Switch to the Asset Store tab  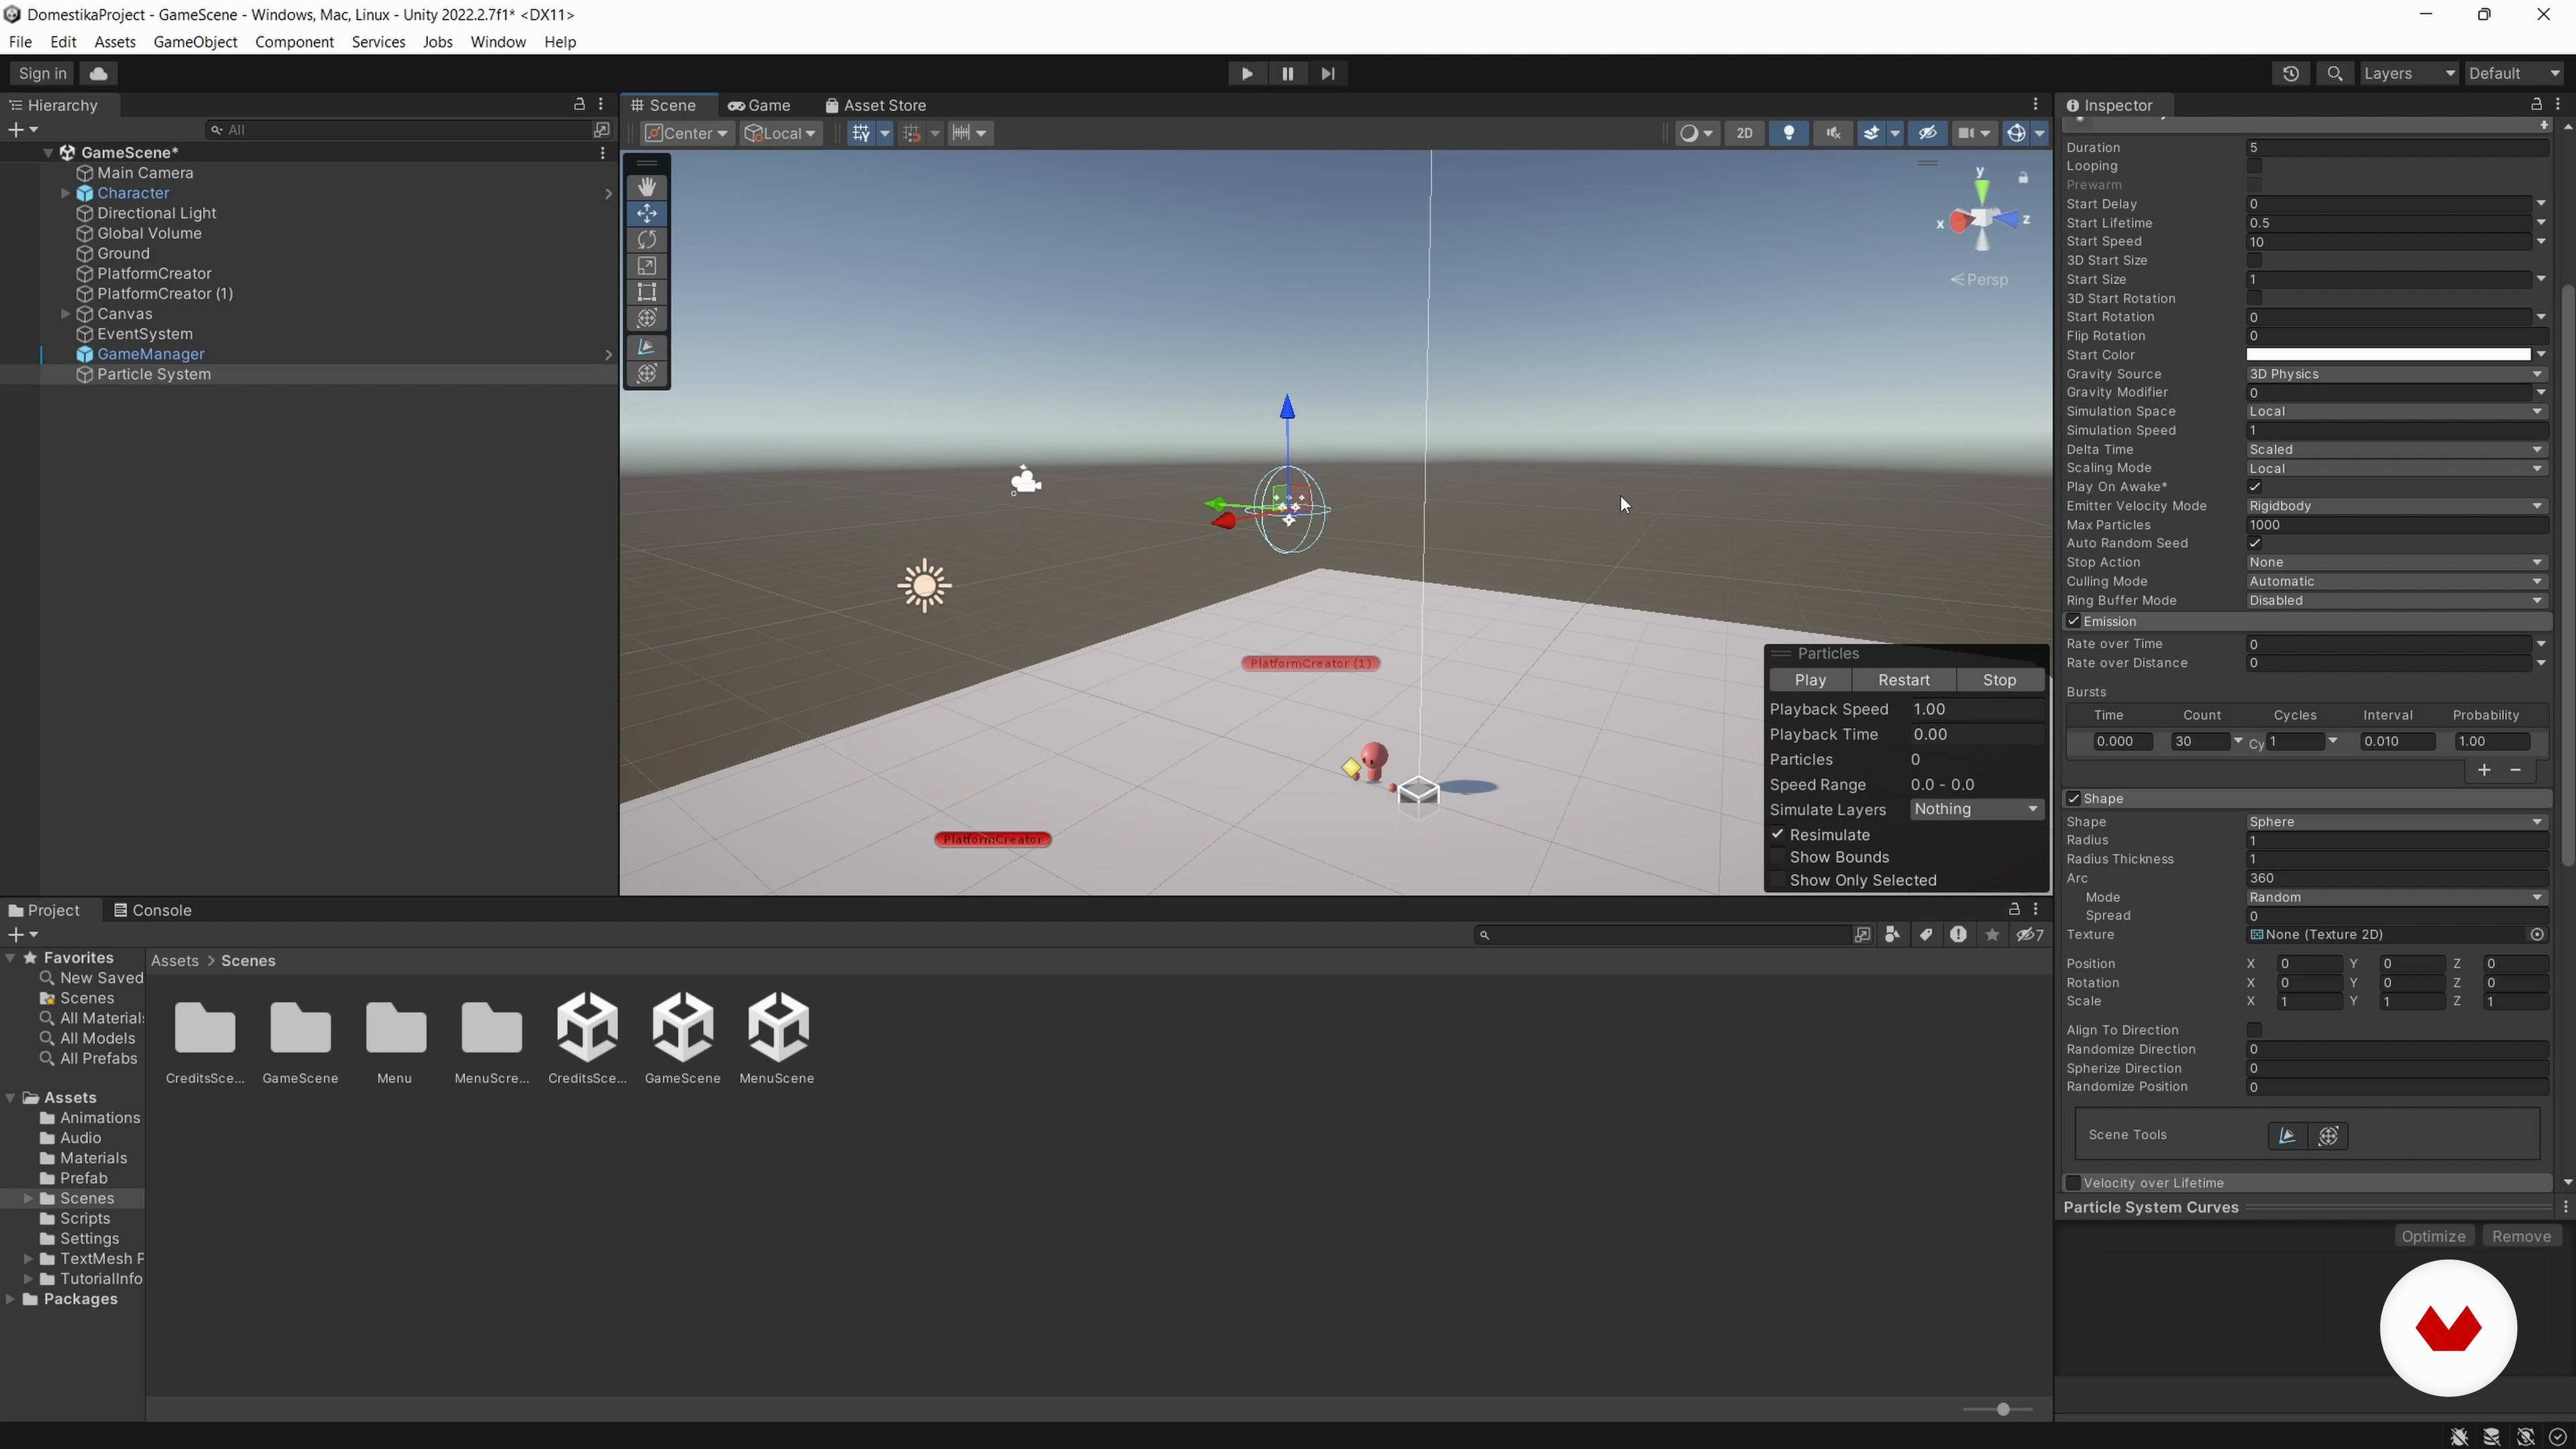click(x=876, y=105)
